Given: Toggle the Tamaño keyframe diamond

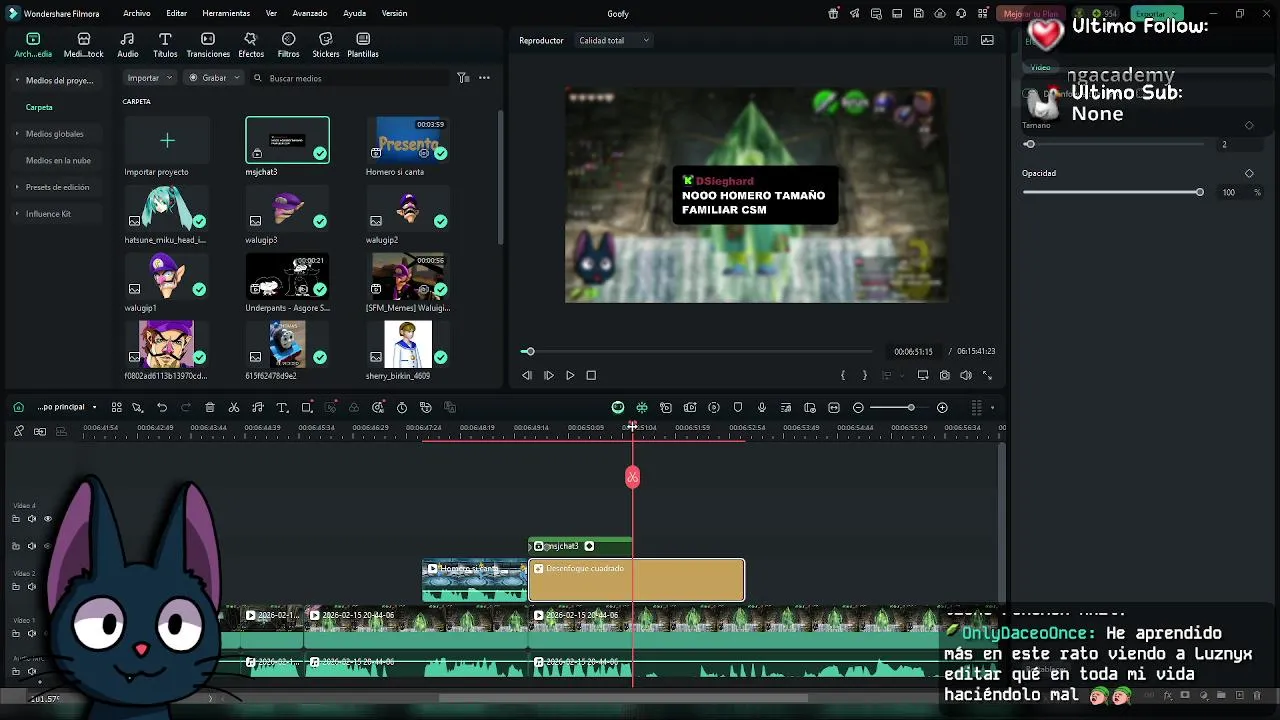Looking at the screenshot, I should pyautogui.click(x=1249, y=126).
